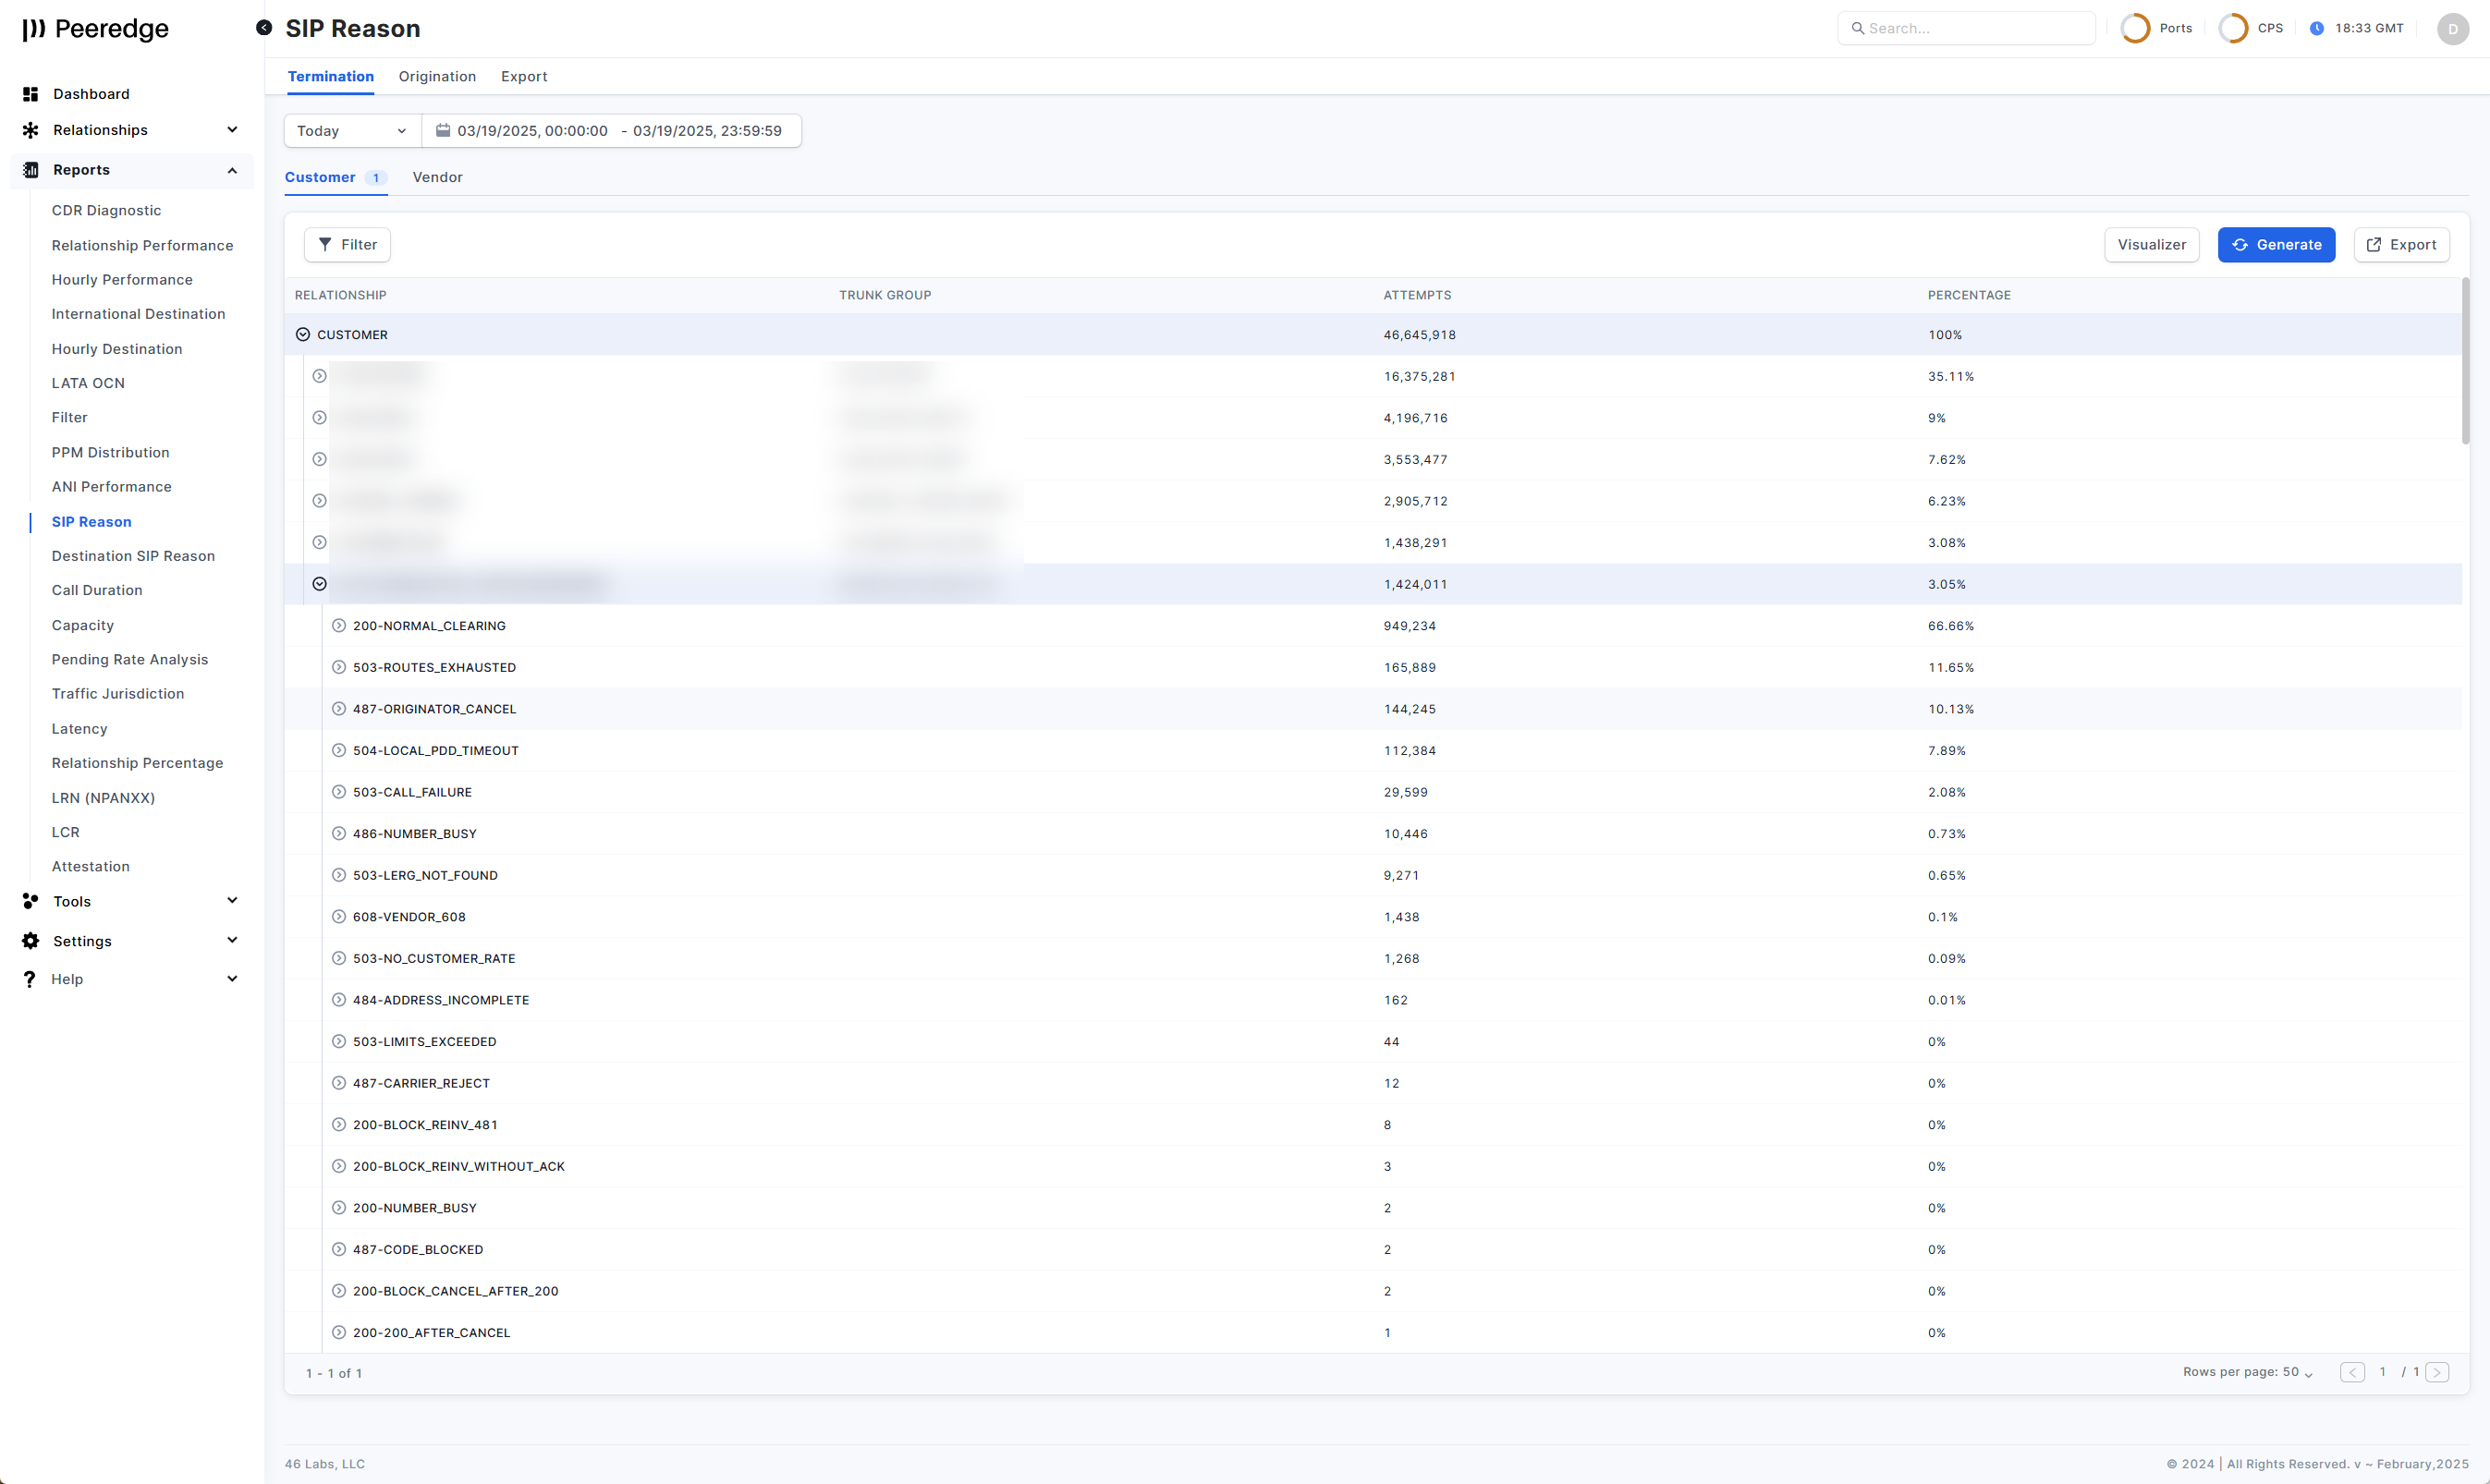Click the CPS usage ring indicator
The image size is (2490, 1484).
point(2232,28)
